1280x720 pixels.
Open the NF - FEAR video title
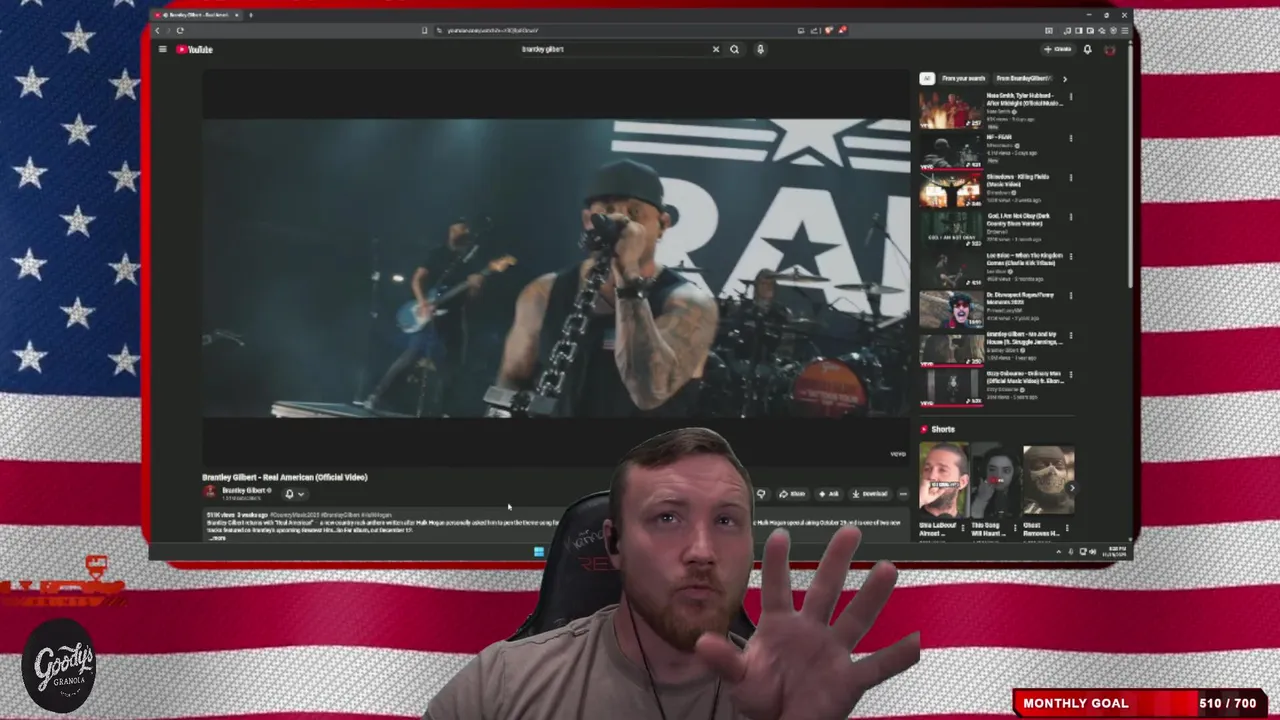[x=1000, y=137]
